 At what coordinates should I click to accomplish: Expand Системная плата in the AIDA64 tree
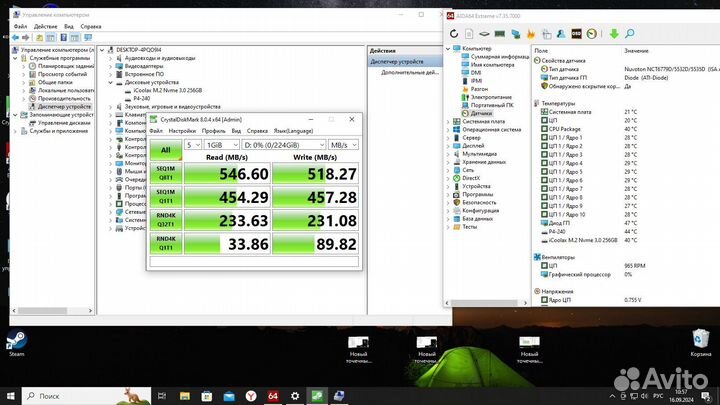click(448, 122)
